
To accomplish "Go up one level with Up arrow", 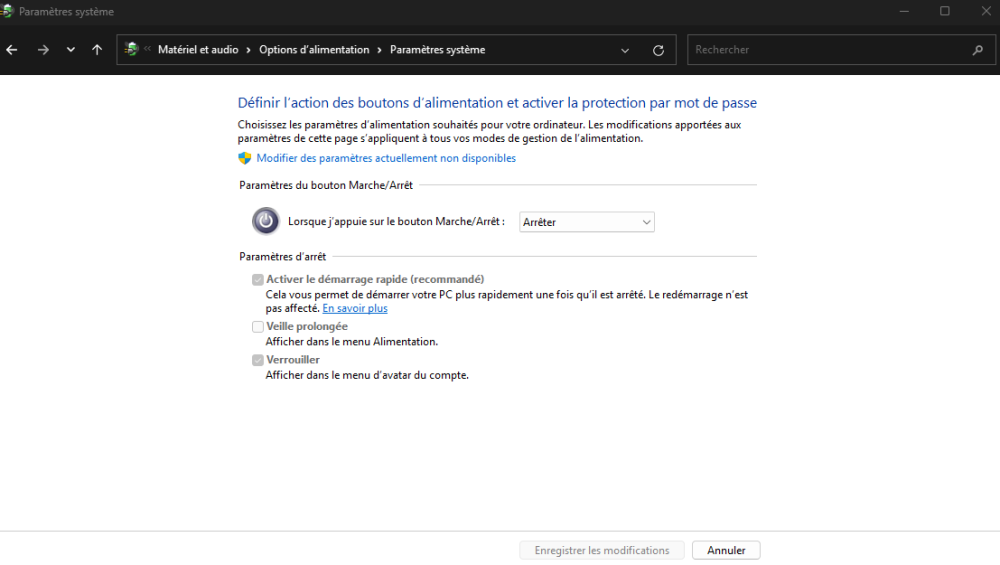I will 97,50.
